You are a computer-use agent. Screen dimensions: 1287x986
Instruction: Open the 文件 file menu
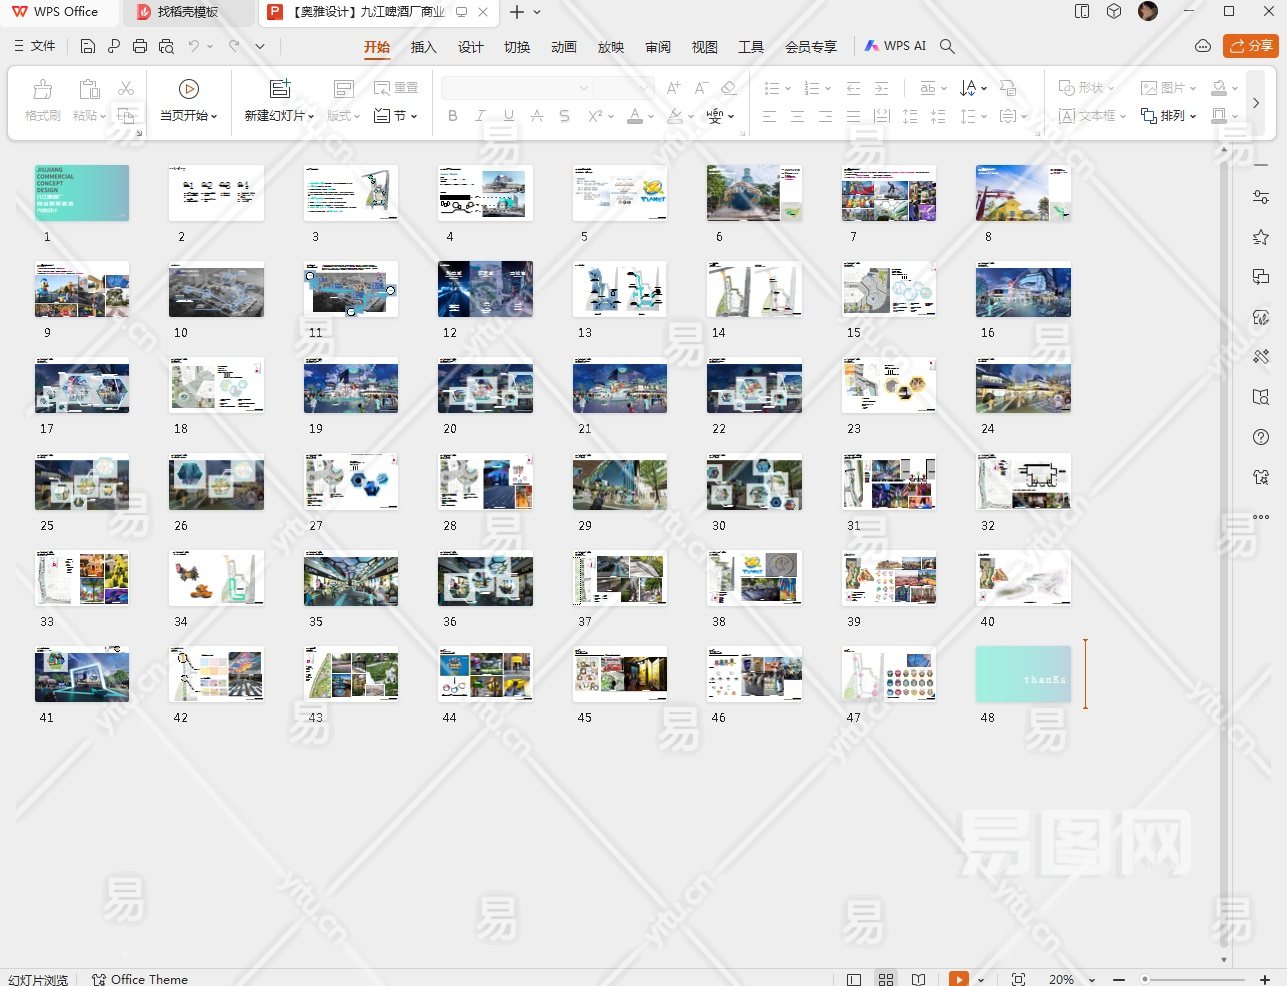pos(35,46)
